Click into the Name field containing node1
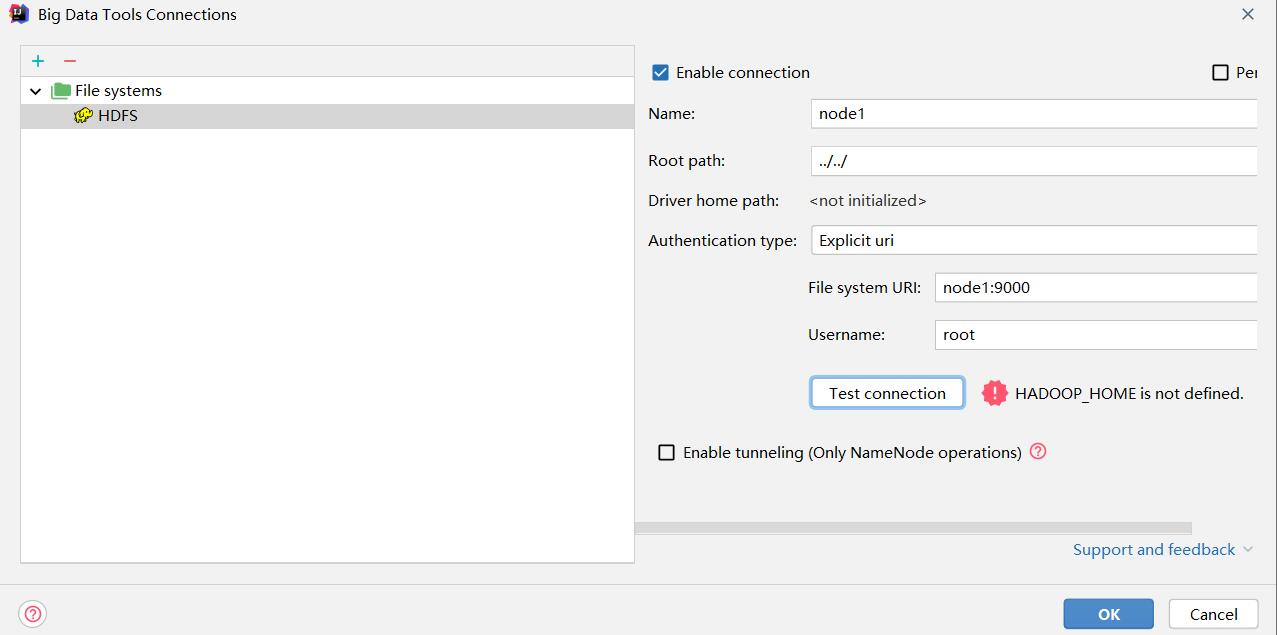1277x635 pixels. click(1033, 113)
